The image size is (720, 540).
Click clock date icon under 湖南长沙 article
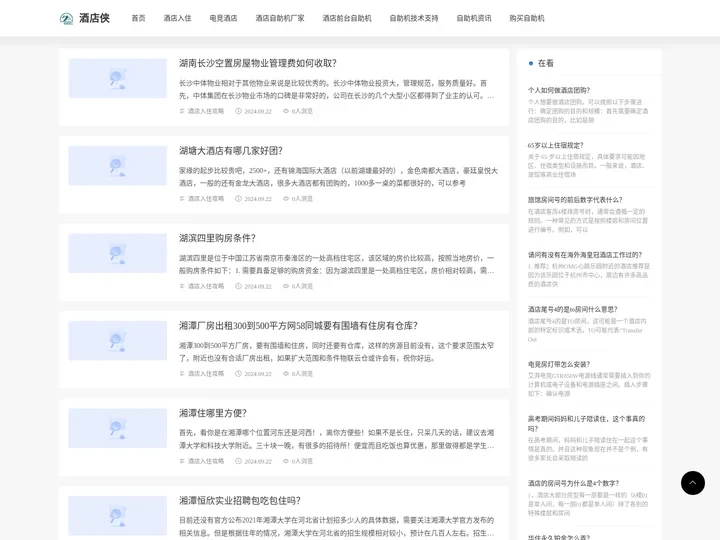pyautogui.click(x=238, y=111)
